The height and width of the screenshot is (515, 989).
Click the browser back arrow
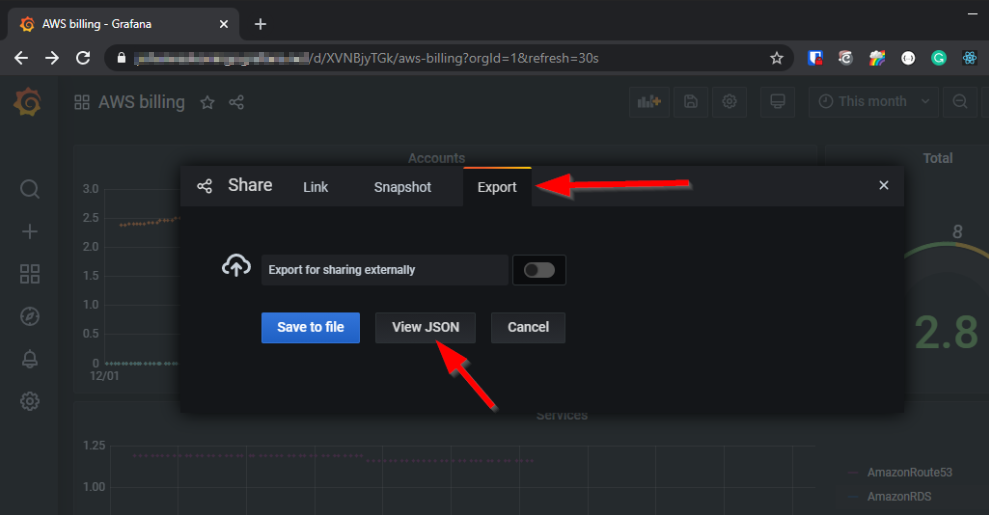click(21, 58)
